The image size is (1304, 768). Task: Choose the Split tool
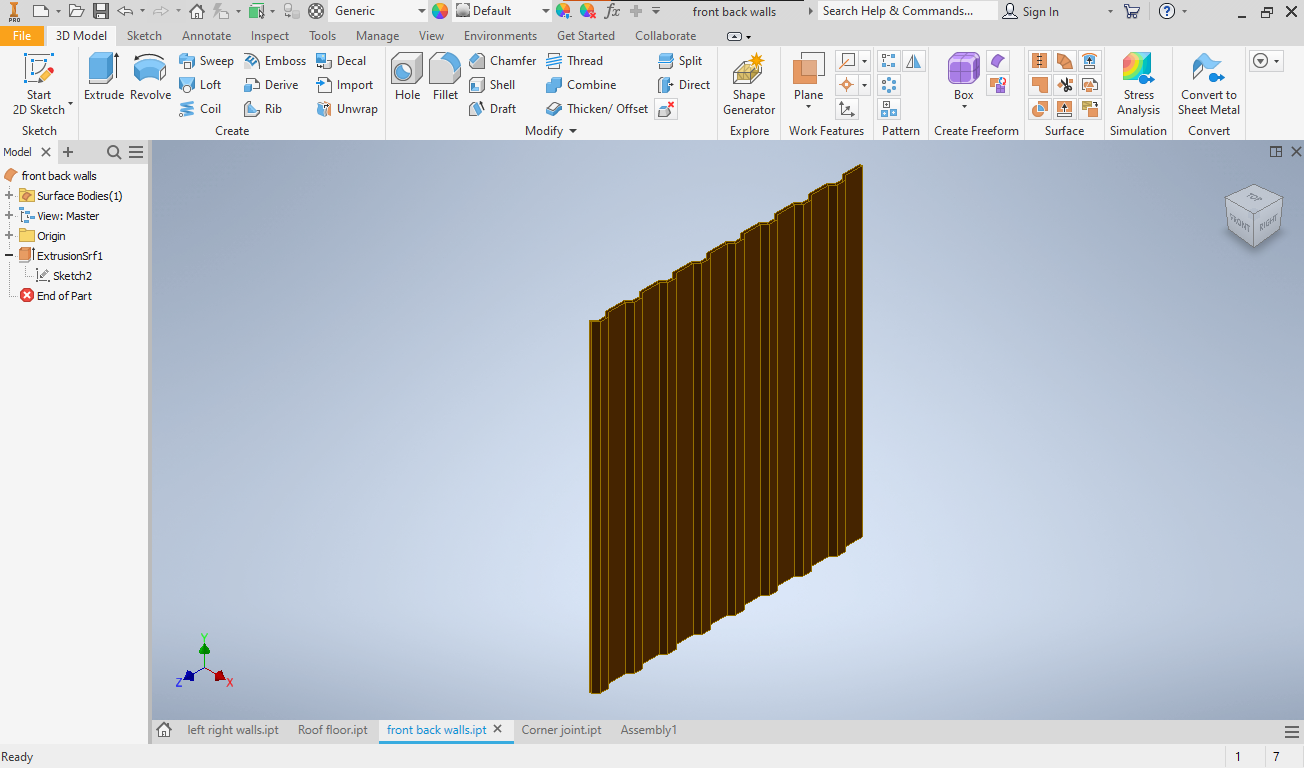[x=680, y=61]
